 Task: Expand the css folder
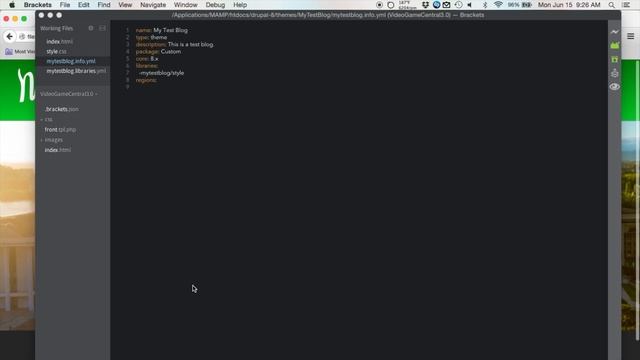point(48,119)
